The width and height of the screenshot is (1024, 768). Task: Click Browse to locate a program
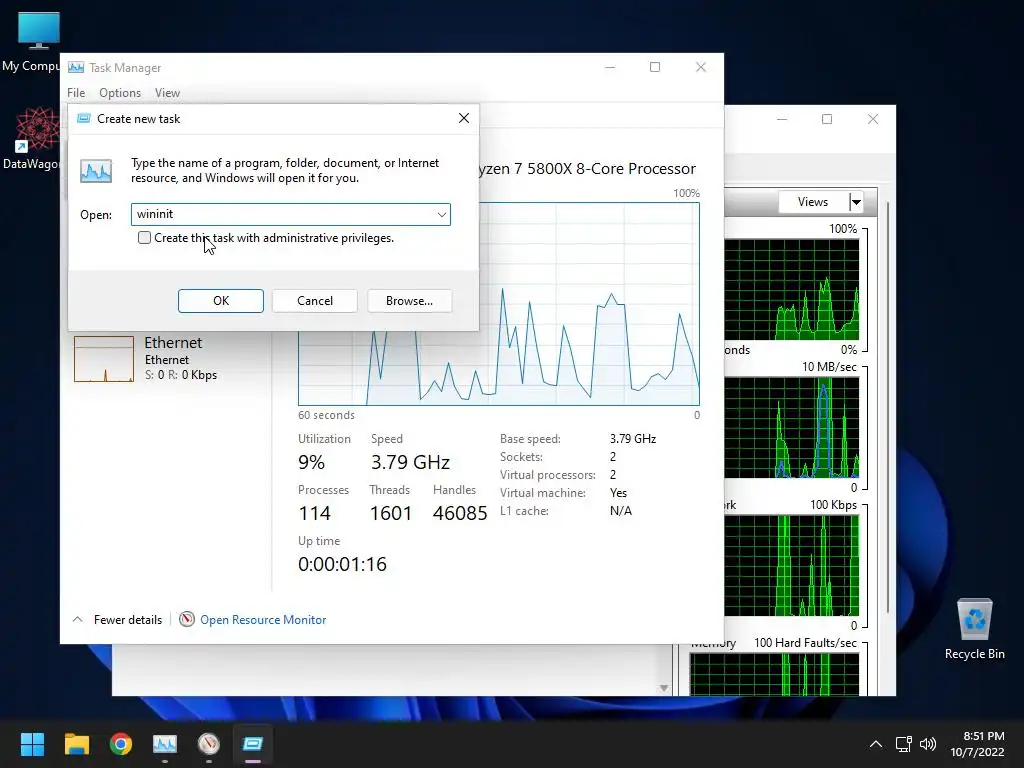pyautogui.click(x=409, y=301)
